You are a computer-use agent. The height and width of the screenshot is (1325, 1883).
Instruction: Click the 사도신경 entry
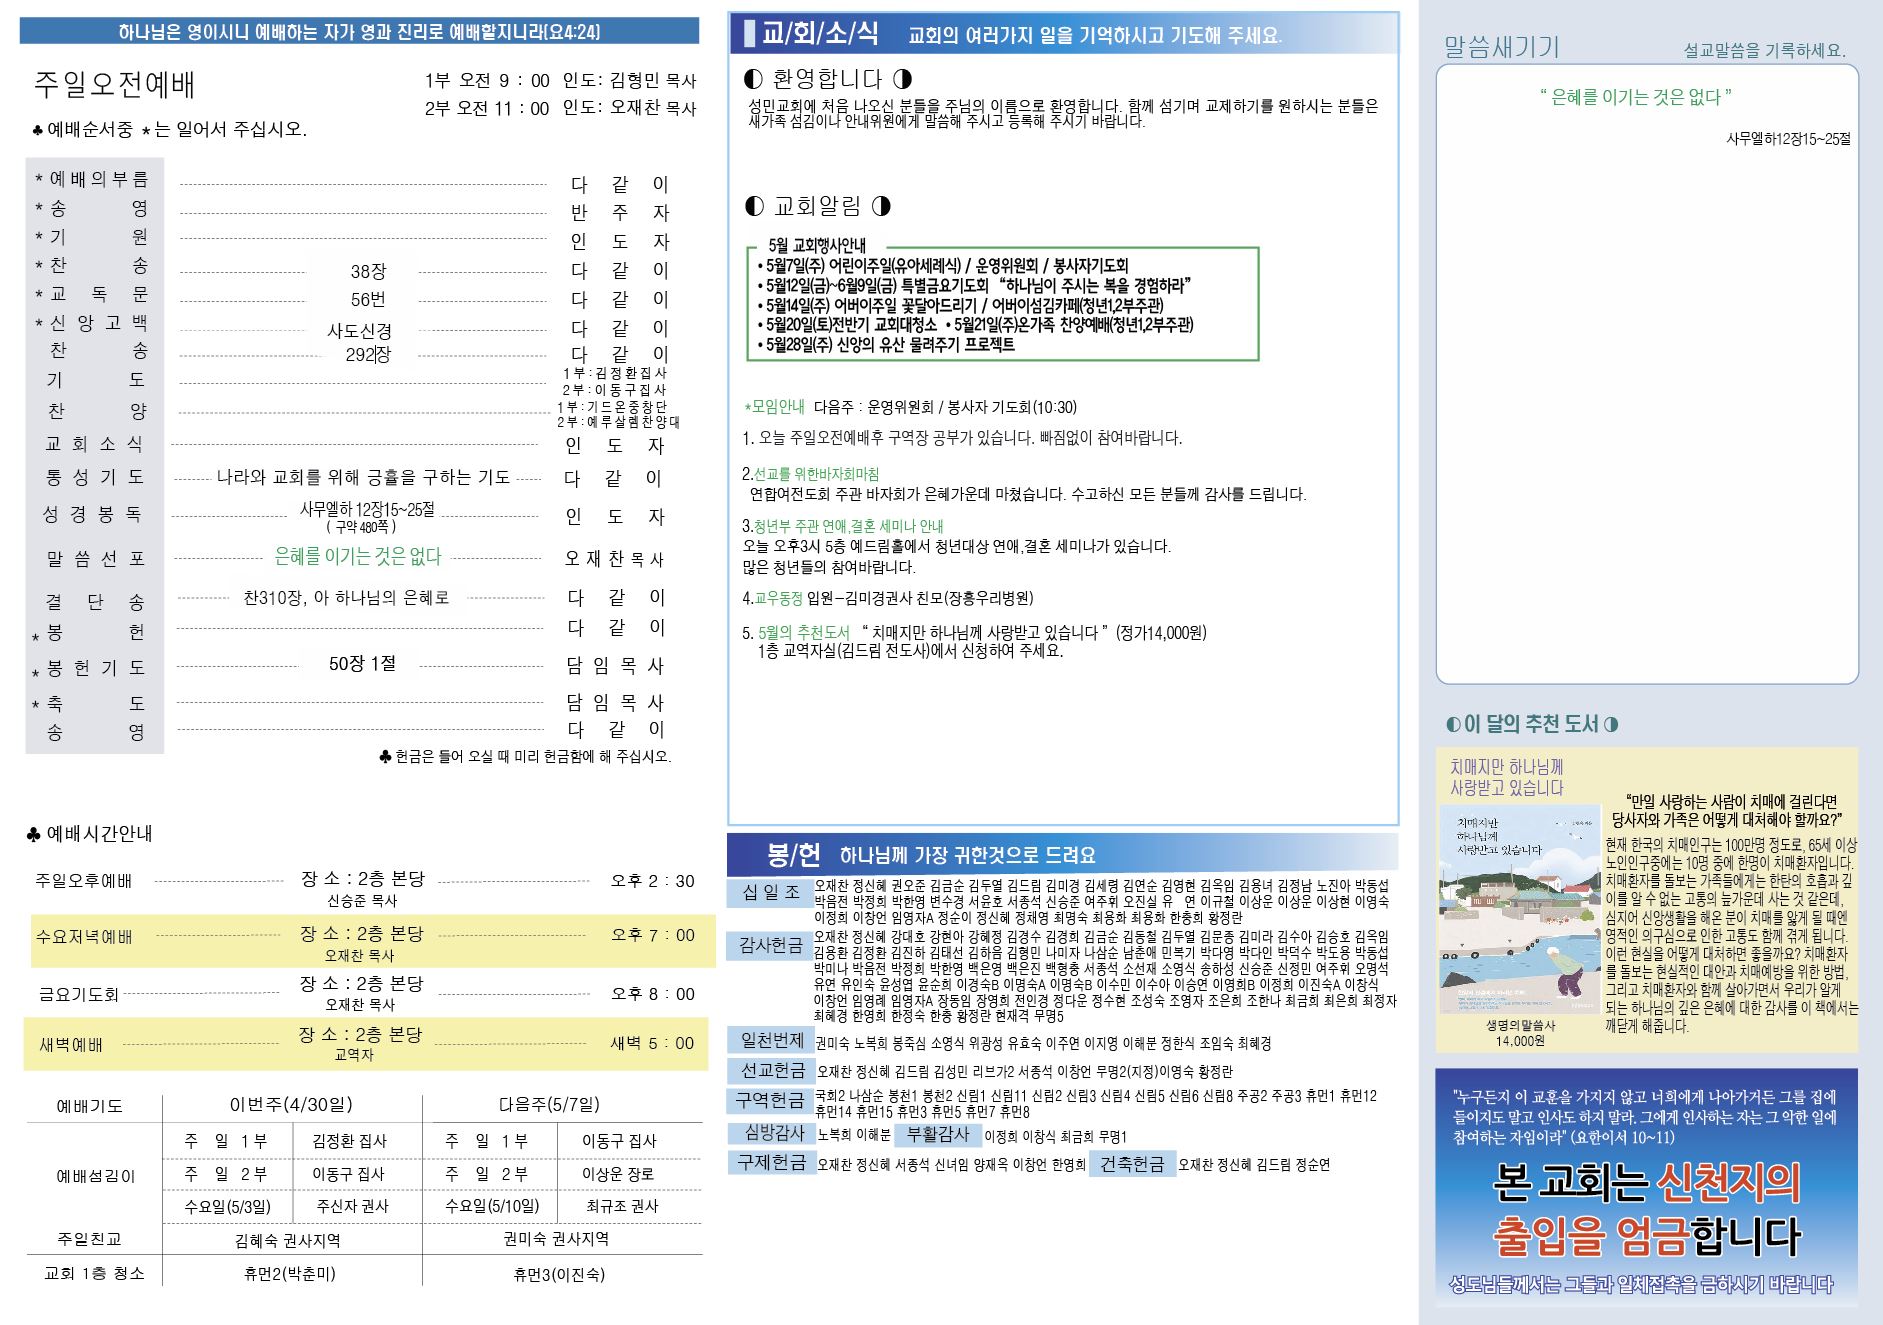(359, 331)
